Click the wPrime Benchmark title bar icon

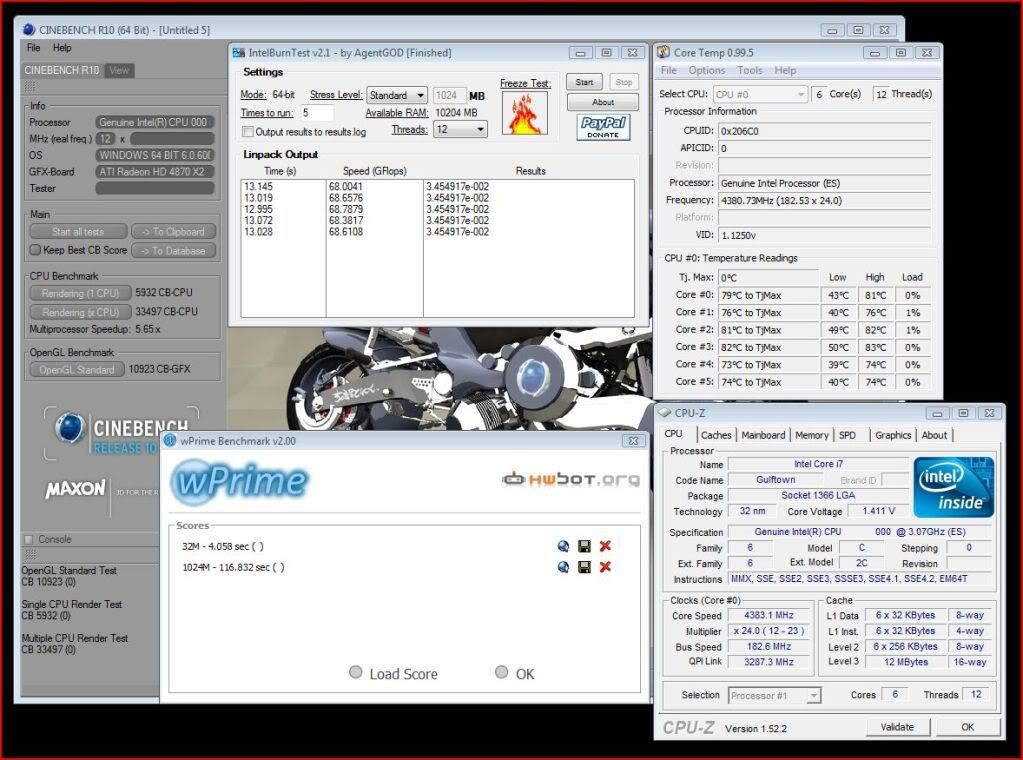[x=170, y=440]
